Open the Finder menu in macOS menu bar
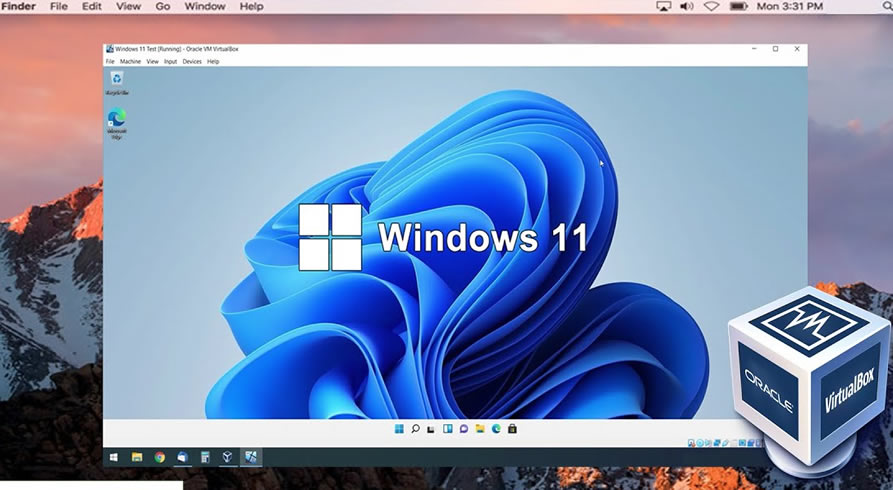The width and height of the screenshot is (893, 490). tap(18, 6)
